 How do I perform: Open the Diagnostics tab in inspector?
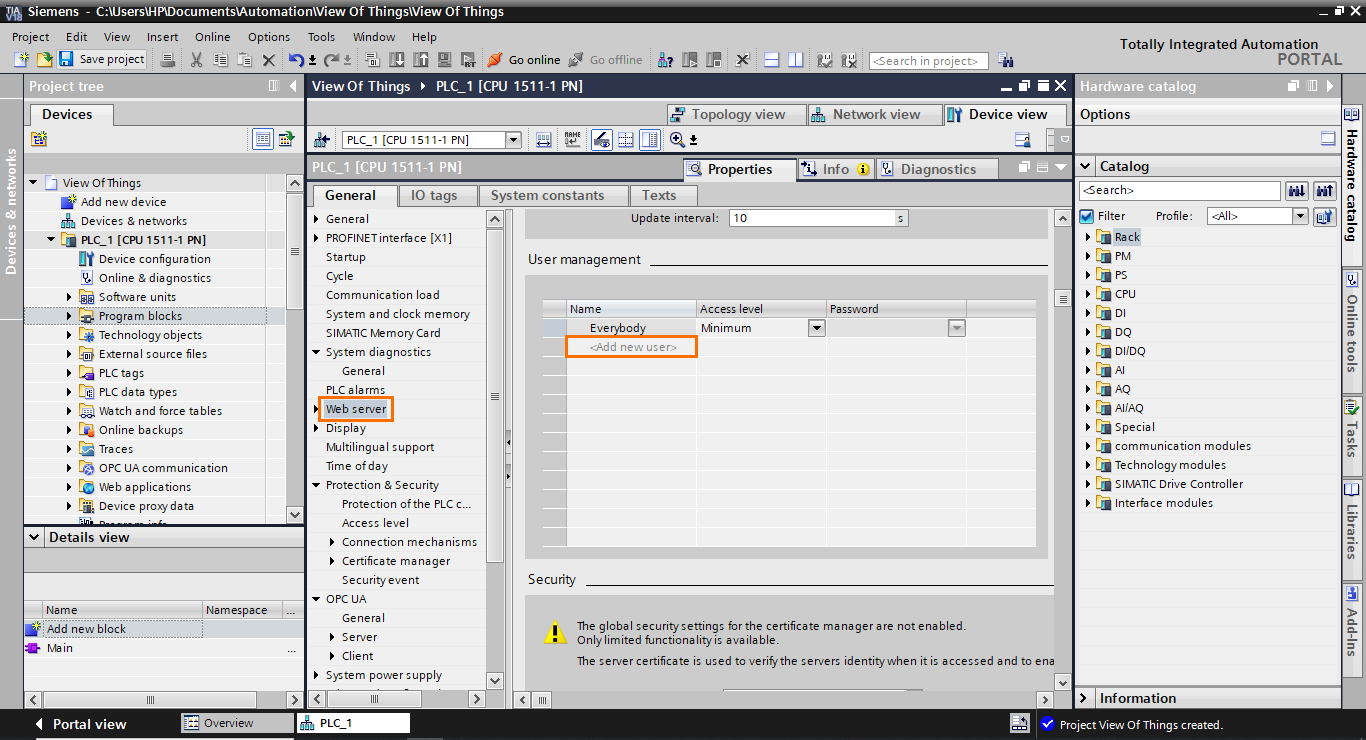pos(937,169)
